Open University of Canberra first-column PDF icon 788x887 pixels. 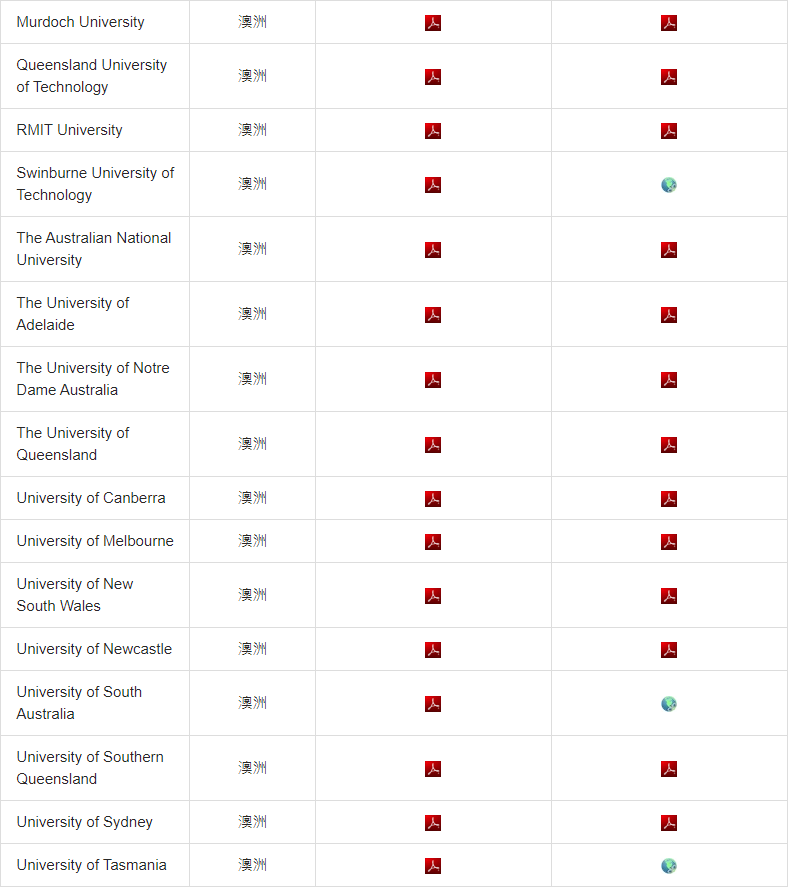433,498
